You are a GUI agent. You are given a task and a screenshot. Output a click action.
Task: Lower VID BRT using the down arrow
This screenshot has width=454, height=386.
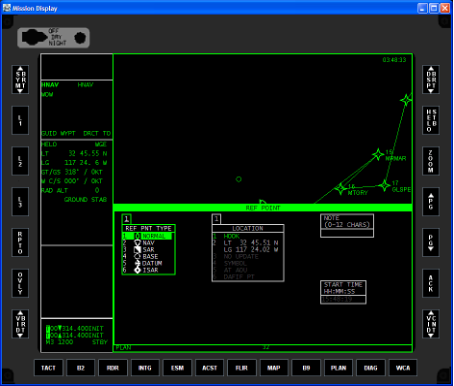(x=20, y=335)
